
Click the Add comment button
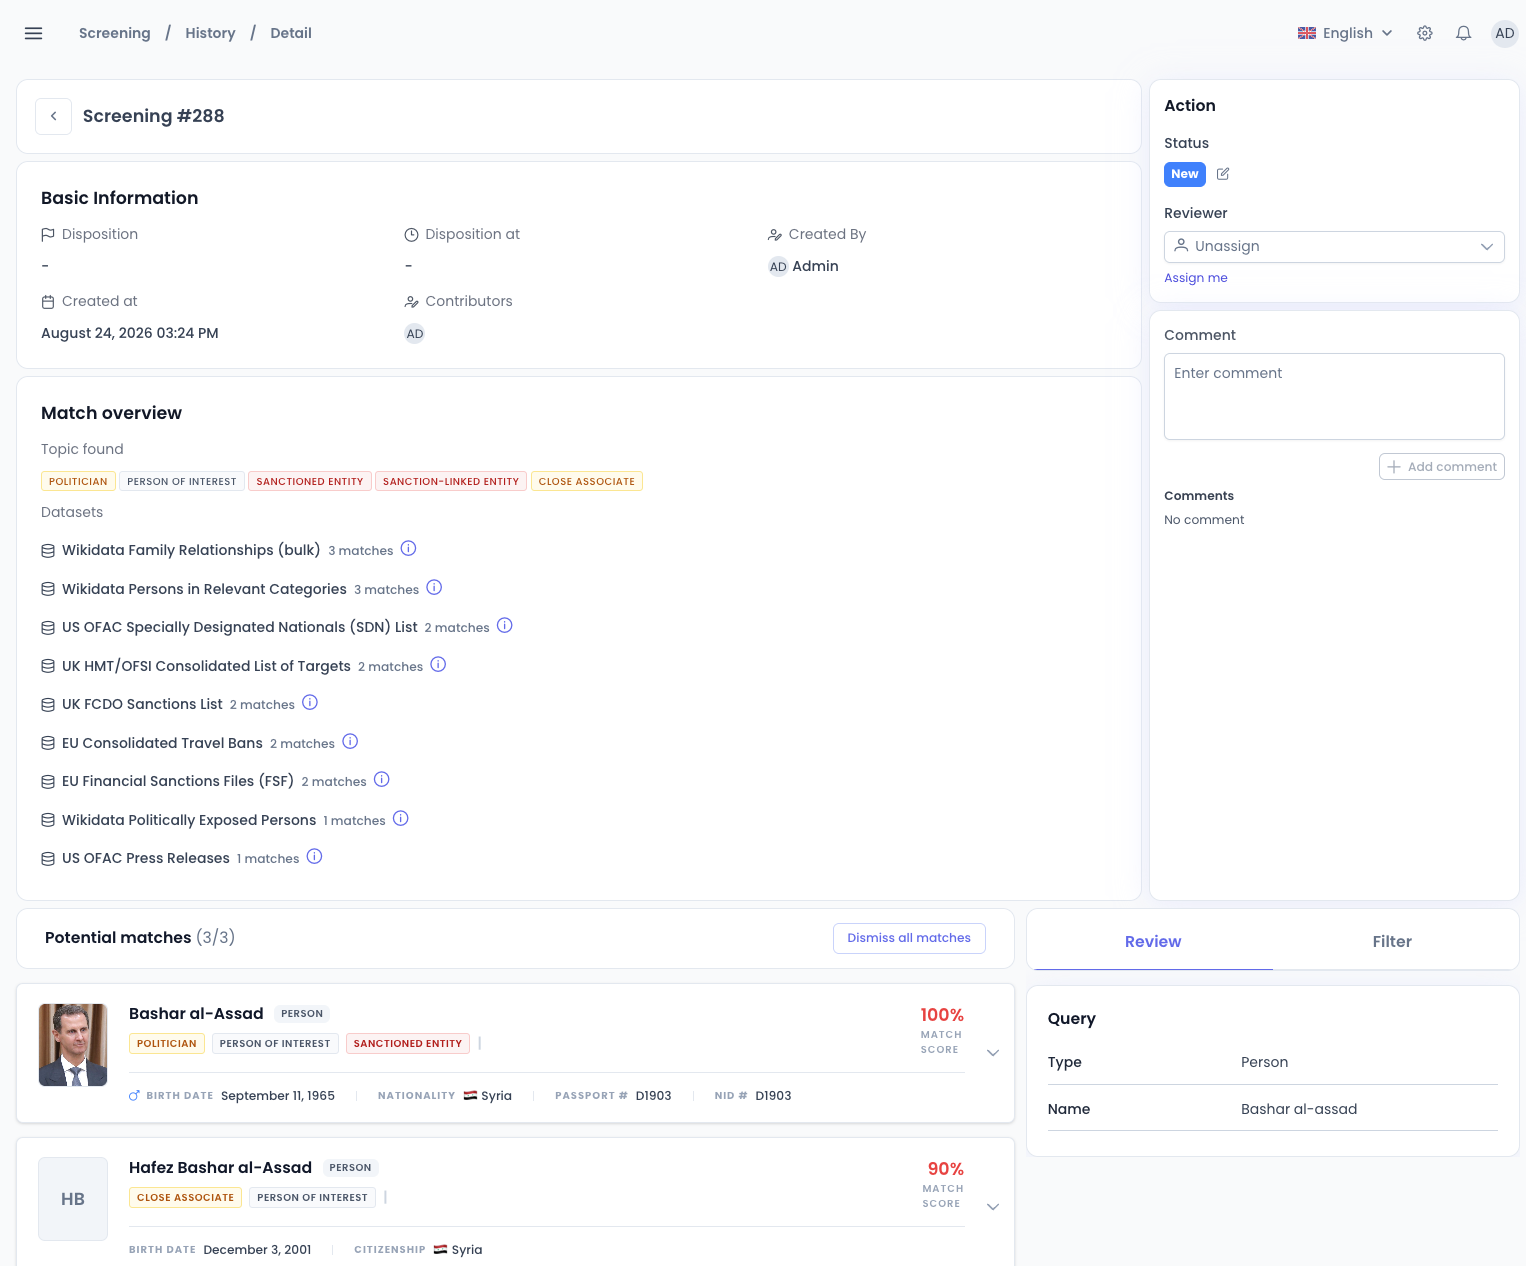coord(1442,467)
